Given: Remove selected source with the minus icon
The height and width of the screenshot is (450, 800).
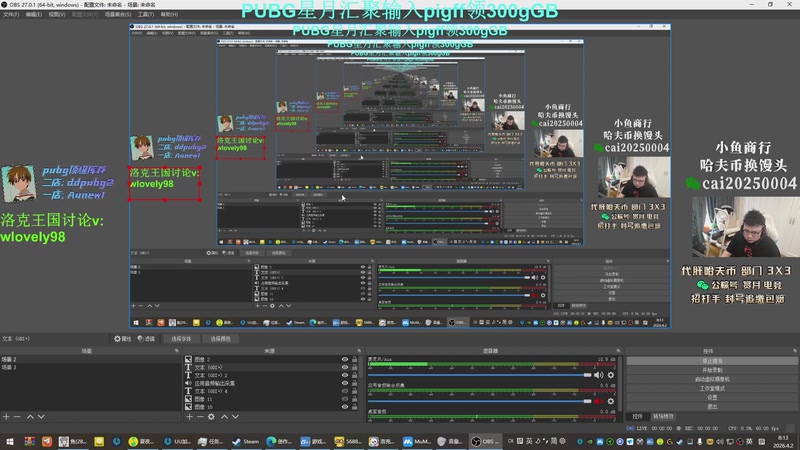Looking at the screenshot, I should 200,417.
